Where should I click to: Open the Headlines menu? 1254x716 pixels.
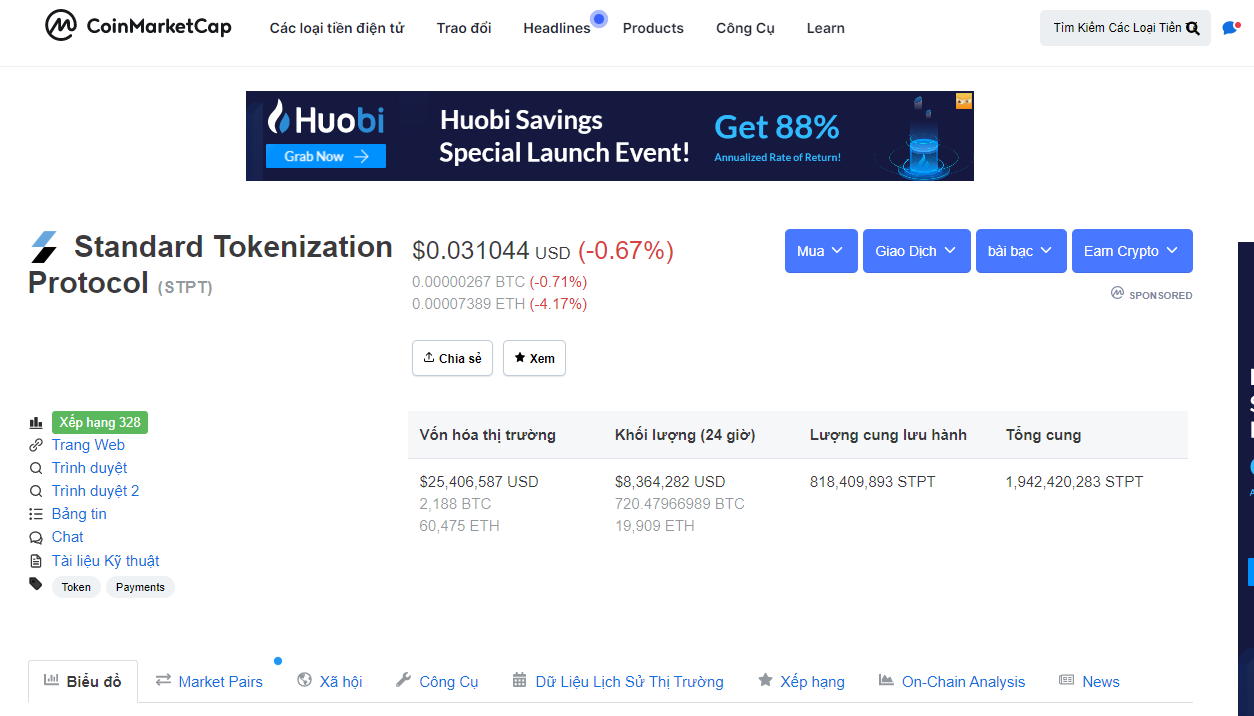(x=557, y=28)
